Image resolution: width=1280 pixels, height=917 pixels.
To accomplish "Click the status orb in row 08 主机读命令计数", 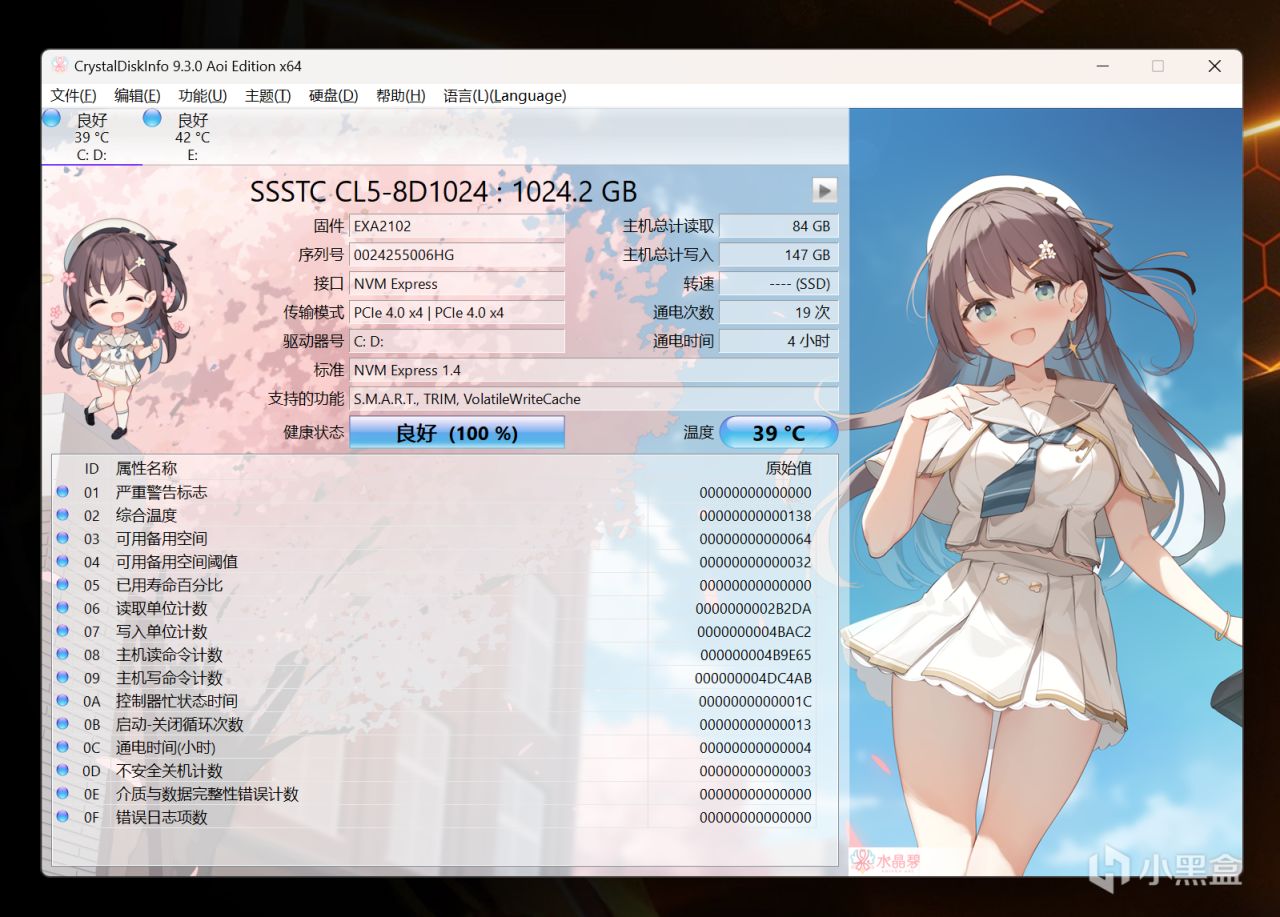I will [x=63, y=655].
